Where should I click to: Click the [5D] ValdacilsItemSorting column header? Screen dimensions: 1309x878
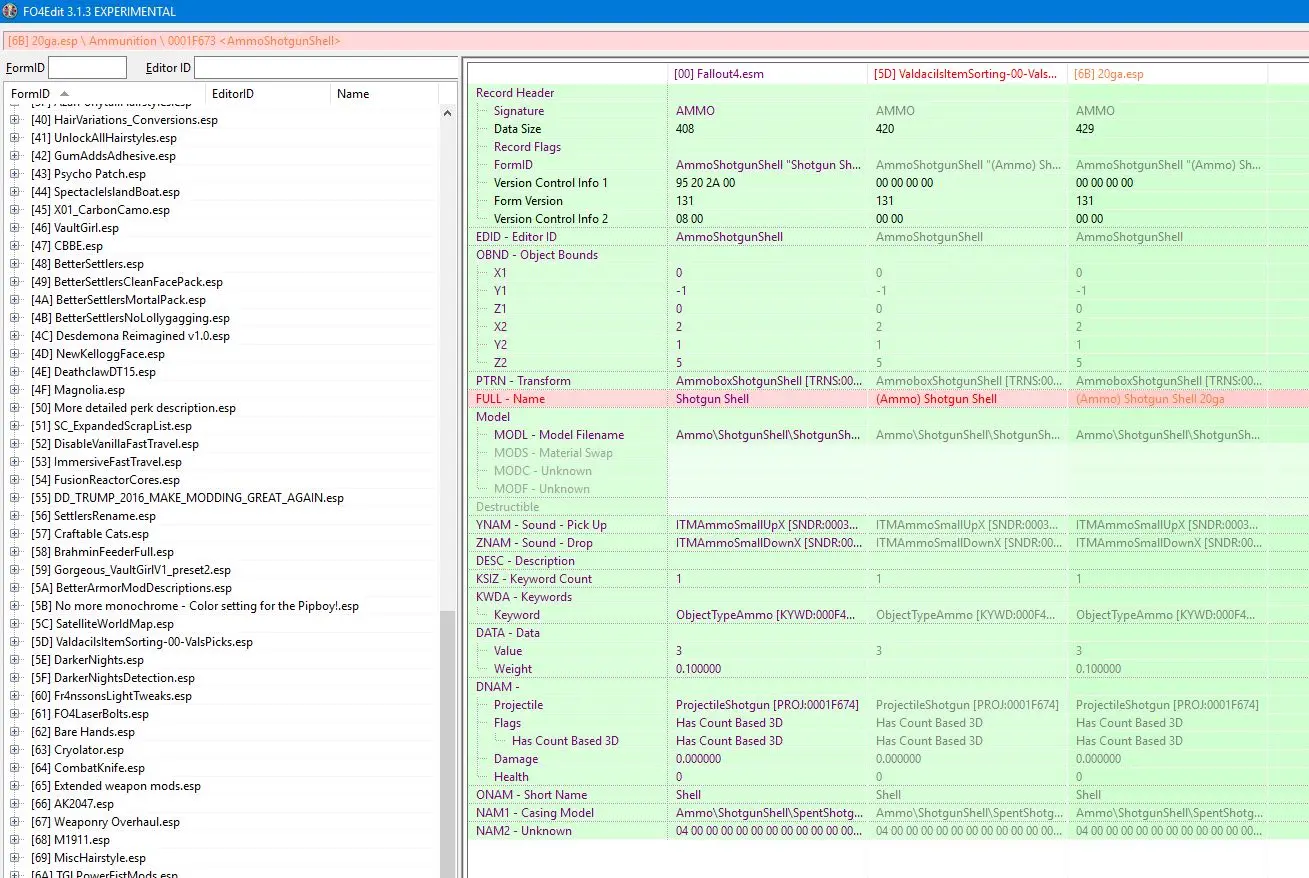click(967, 74)
